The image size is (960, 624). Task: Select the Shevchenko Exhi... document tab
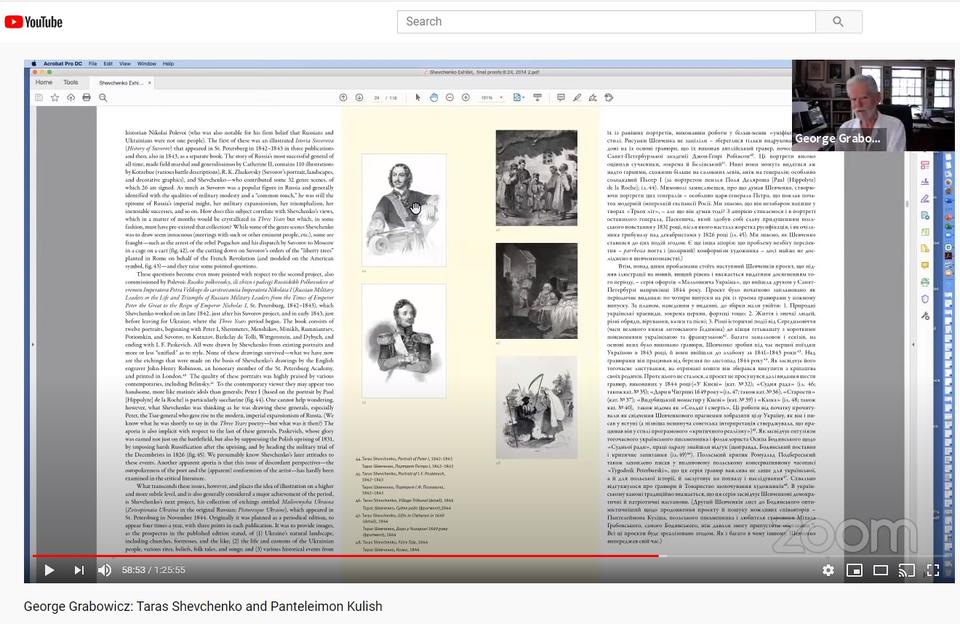120,83
